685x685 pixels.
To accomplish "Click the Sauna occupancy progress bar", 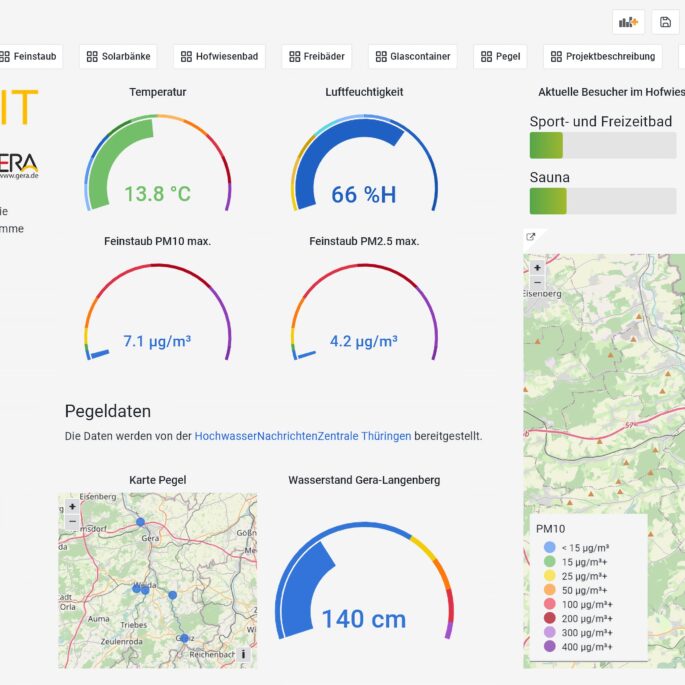I will (602, 201).
